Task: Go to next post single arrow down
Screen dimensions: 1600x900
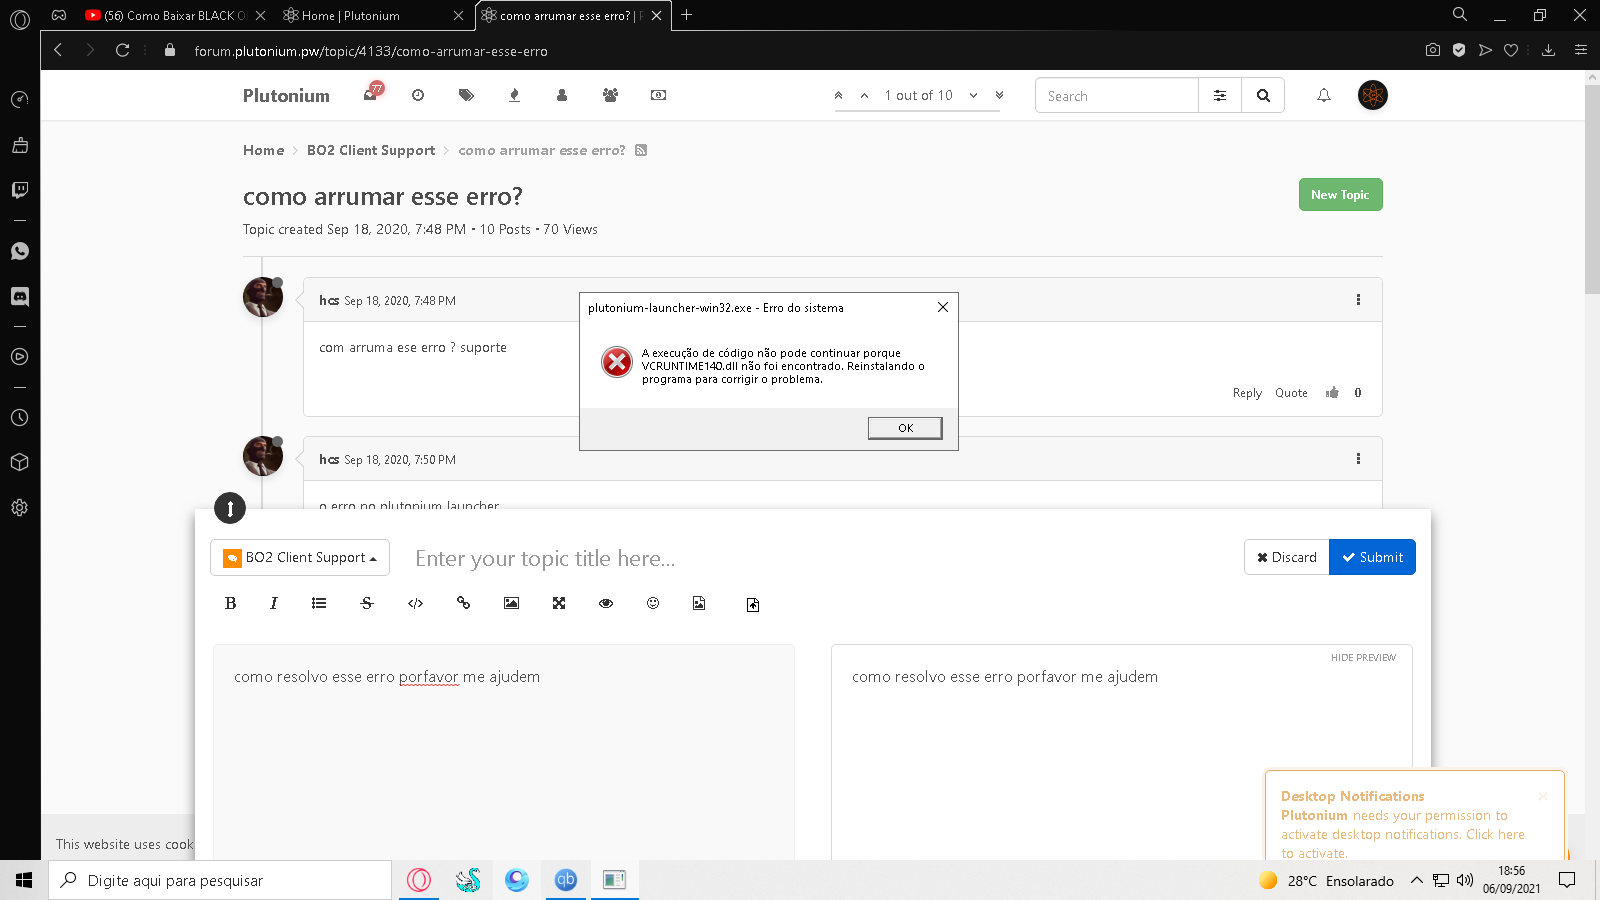Action: pyautogui.click(x=973, y=95)
